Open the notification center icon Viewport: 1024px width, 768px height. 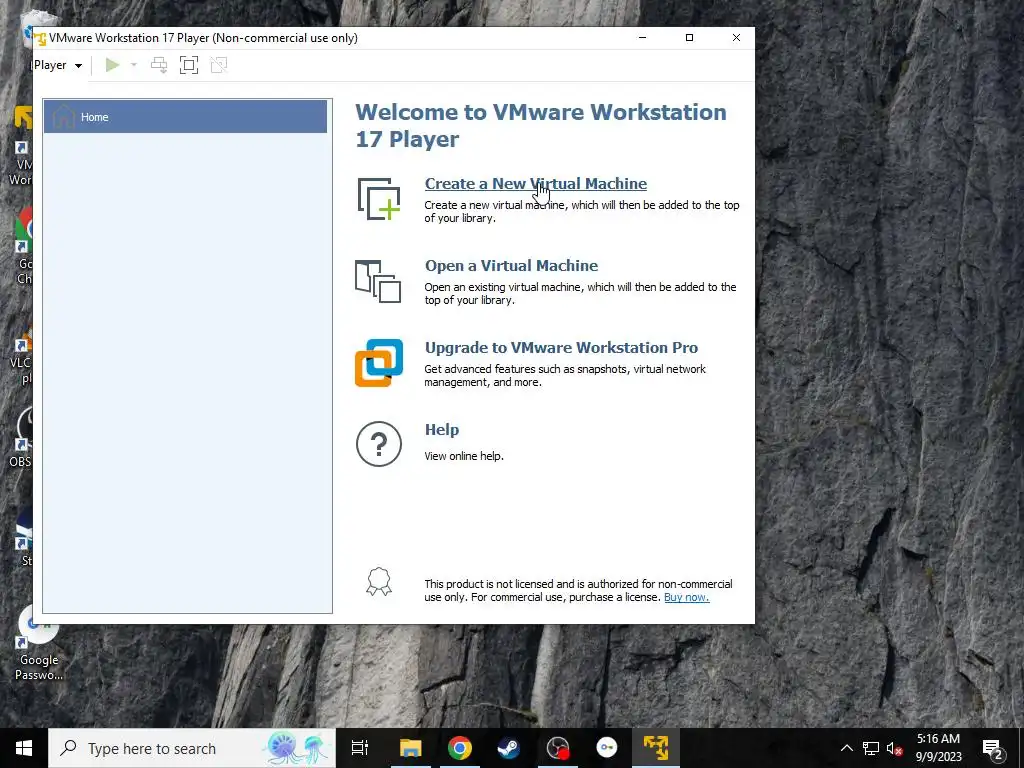coord(993,748)
